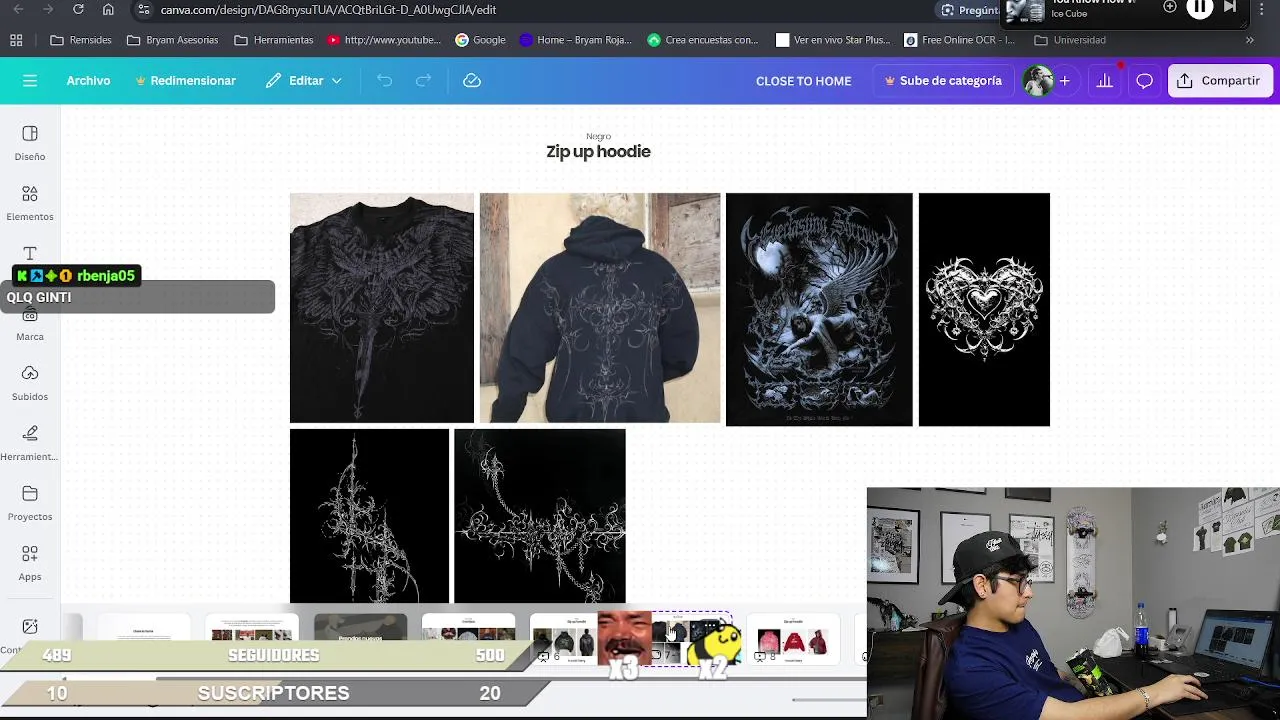This screenshot has height=720, width=1280.
Task: Click the Redimensionar button
Action: (185, 81)
